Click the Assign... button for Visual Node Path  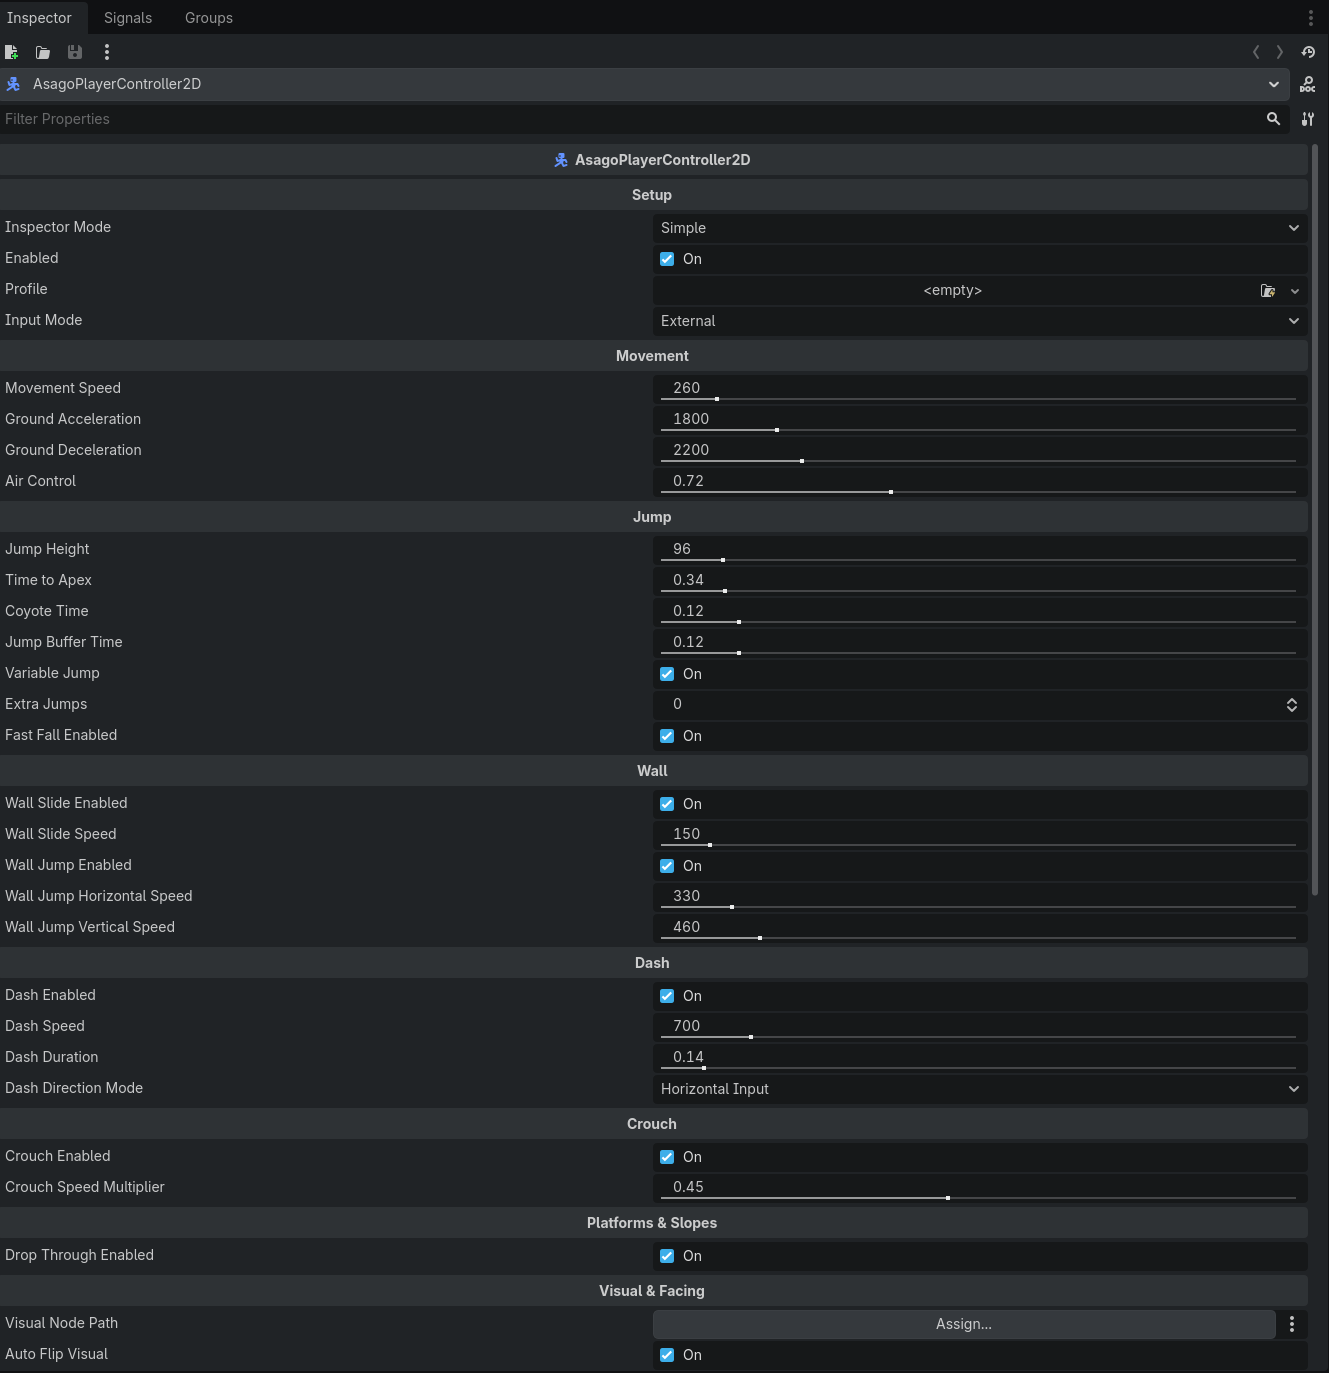click(x=964, y=1324)
